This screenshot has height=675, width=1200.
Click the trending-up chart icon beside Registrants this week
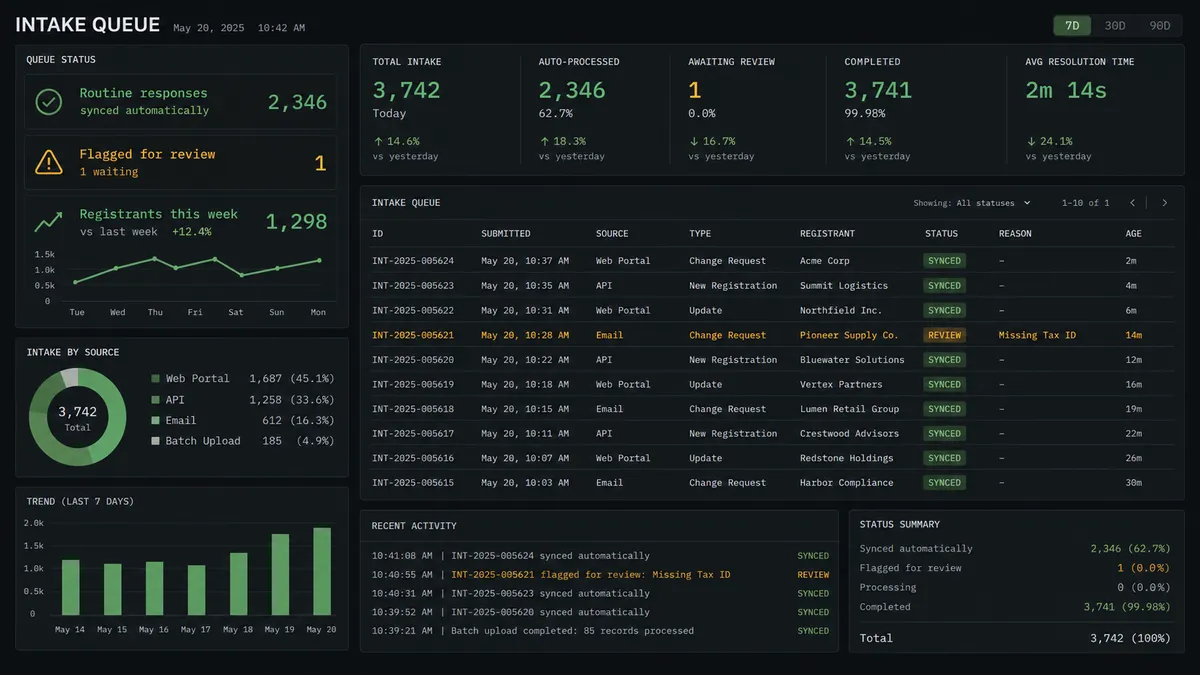tap(49, 222)
